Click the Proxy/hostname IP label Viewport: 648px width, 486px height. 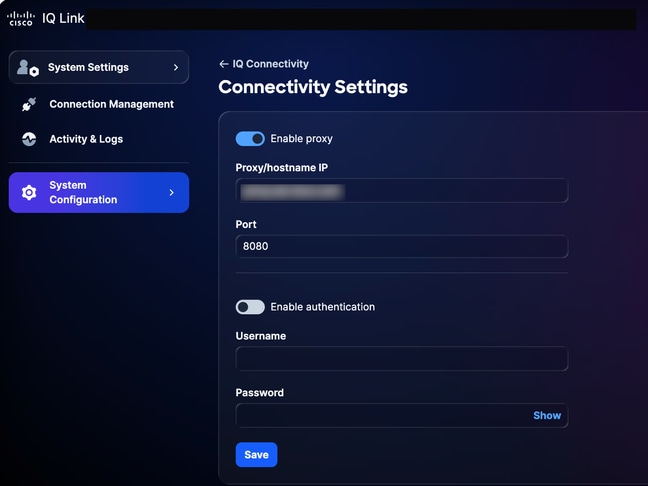[281, 168]
